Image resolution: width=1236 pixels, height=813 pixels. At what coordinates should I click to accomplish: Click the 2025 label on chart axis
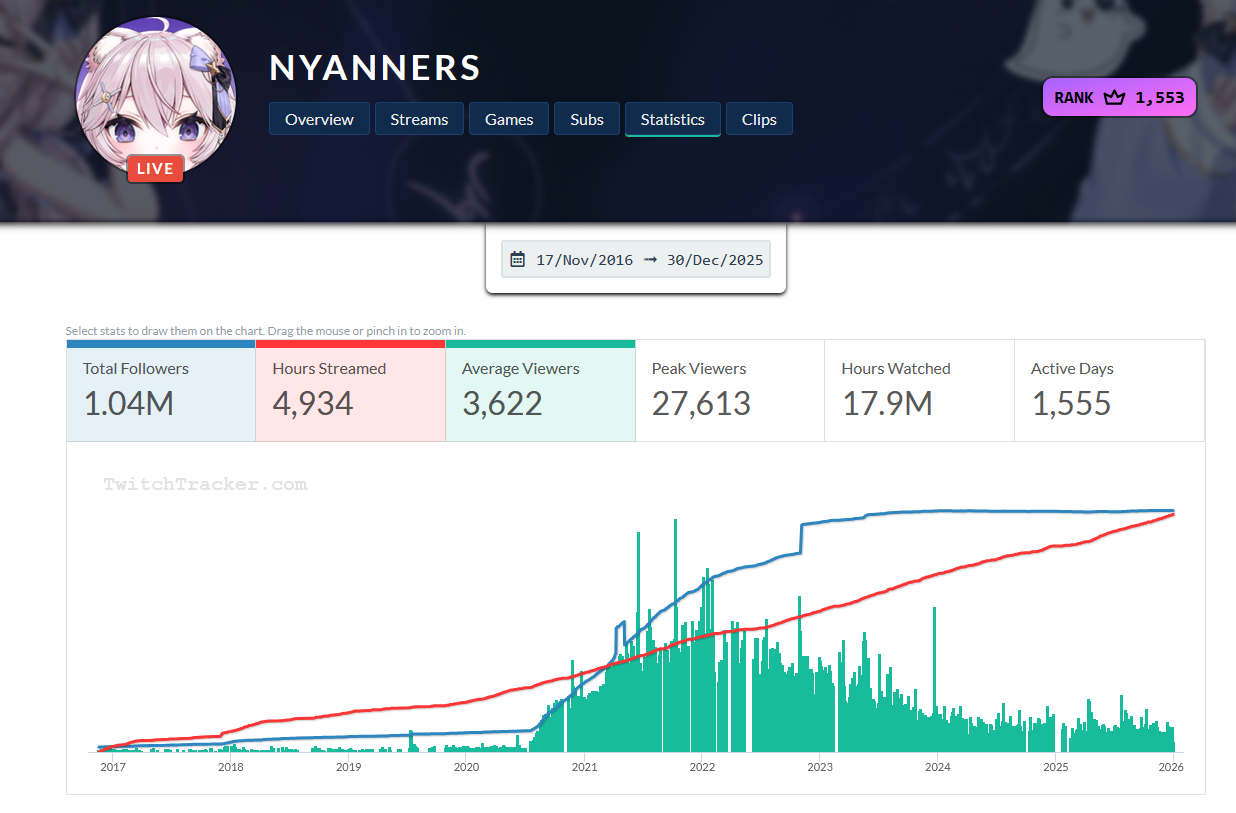(x=1056, y=767)
